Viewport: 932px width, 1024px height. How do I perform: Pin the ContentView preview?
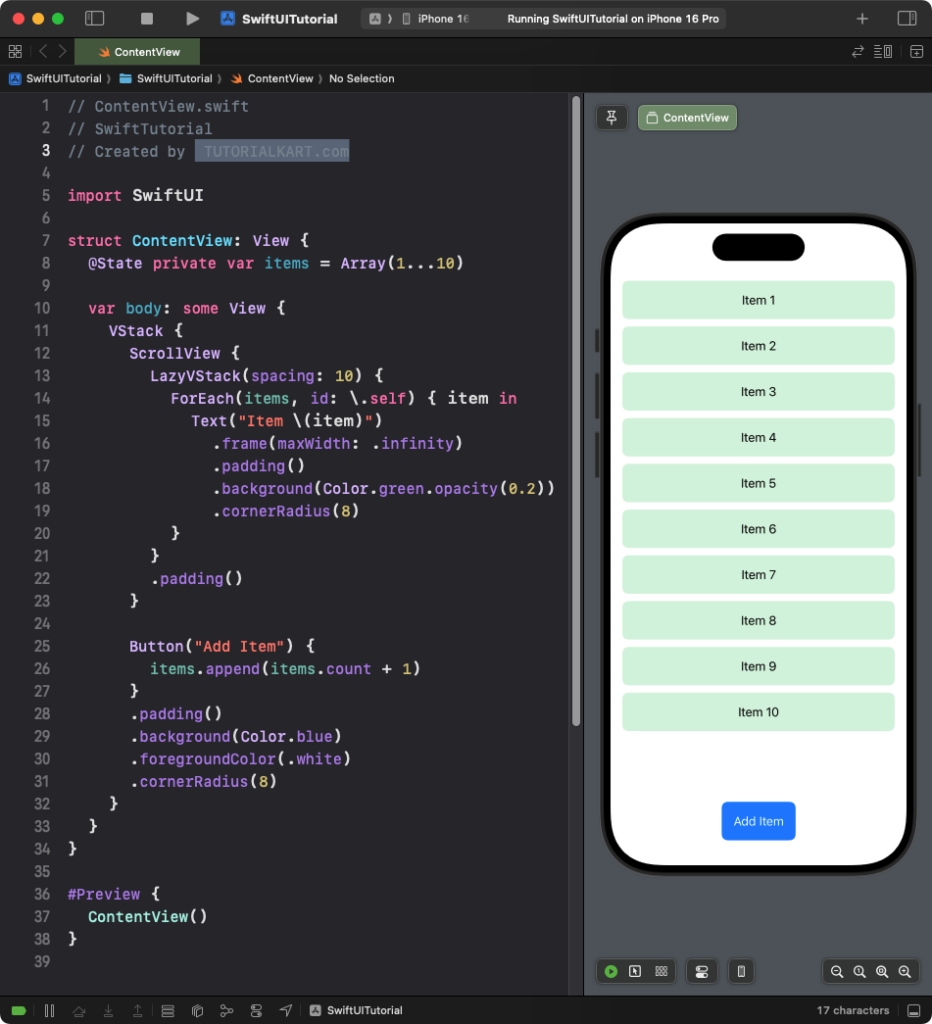coord(611,117)
